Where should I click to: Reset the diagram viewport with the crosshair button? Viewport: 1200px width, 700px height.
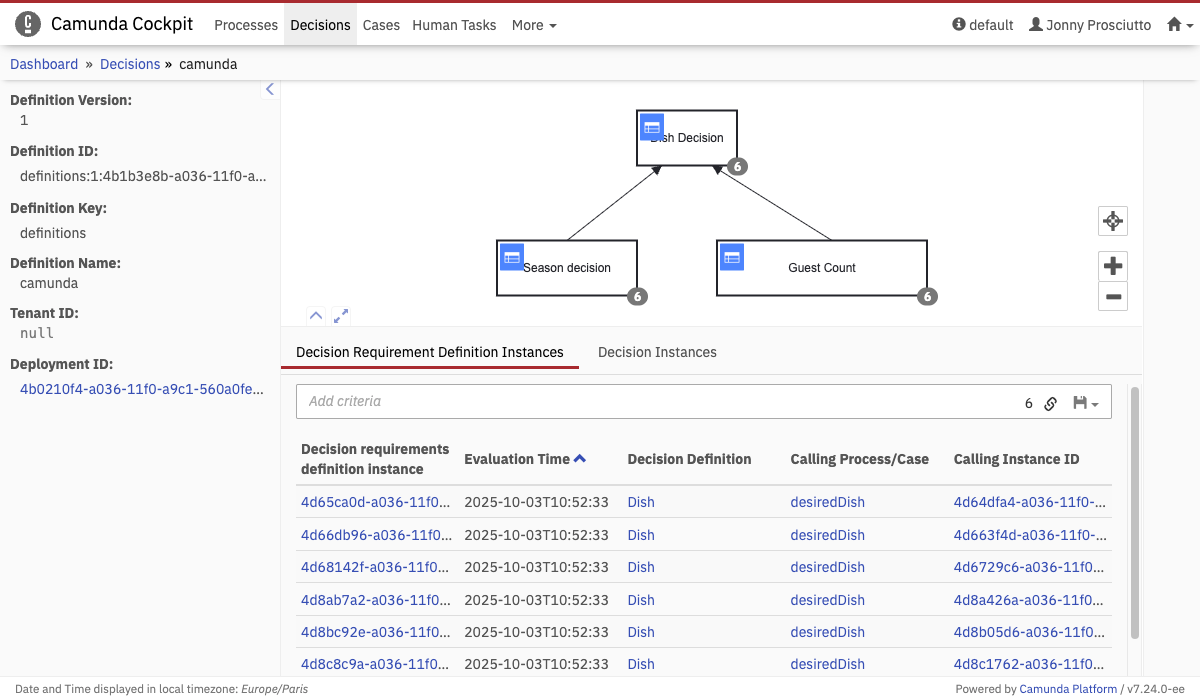click(x=1112, y=221)
